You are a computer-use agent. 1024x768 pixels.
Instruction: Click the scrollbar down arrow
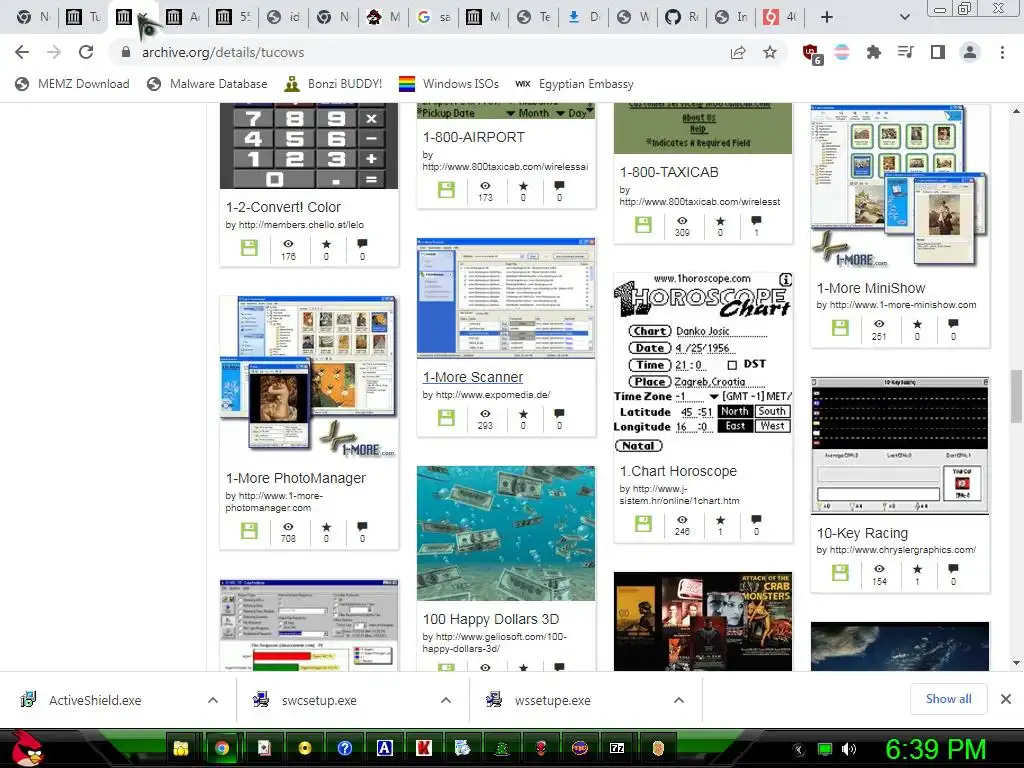(1016, 663)
